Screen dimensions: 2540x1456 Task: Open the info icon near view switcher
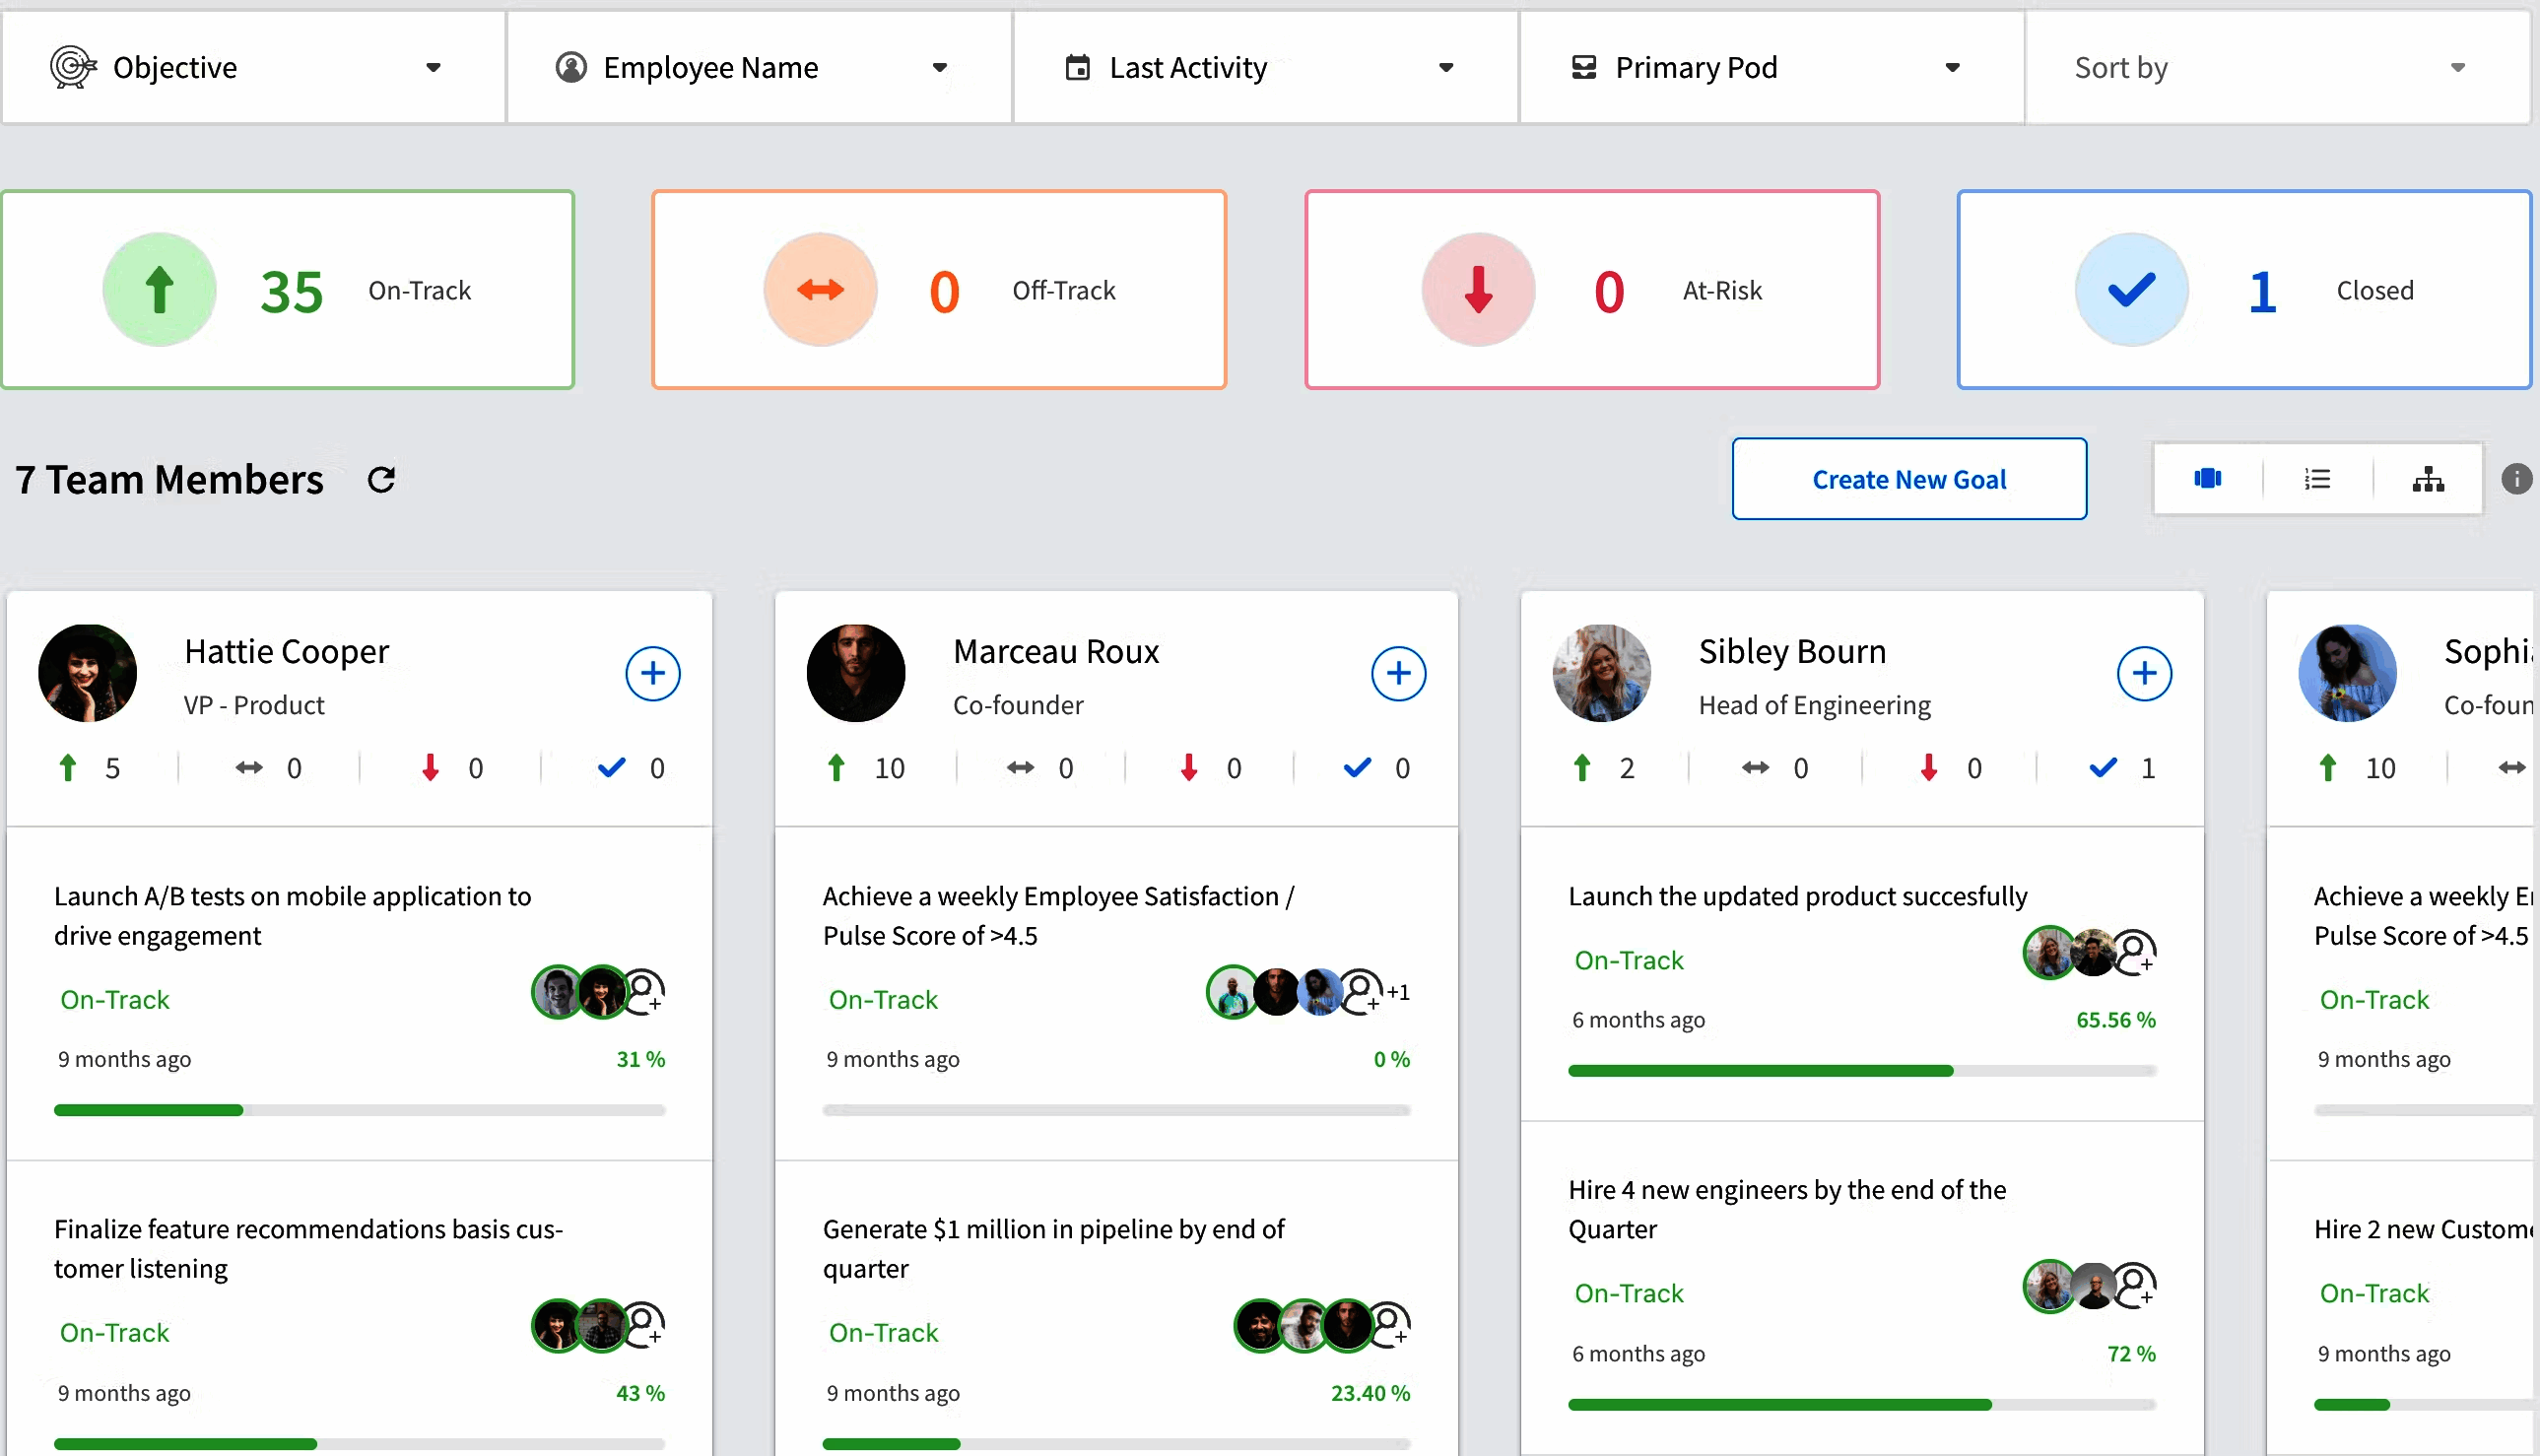(x=2517, y=479)
